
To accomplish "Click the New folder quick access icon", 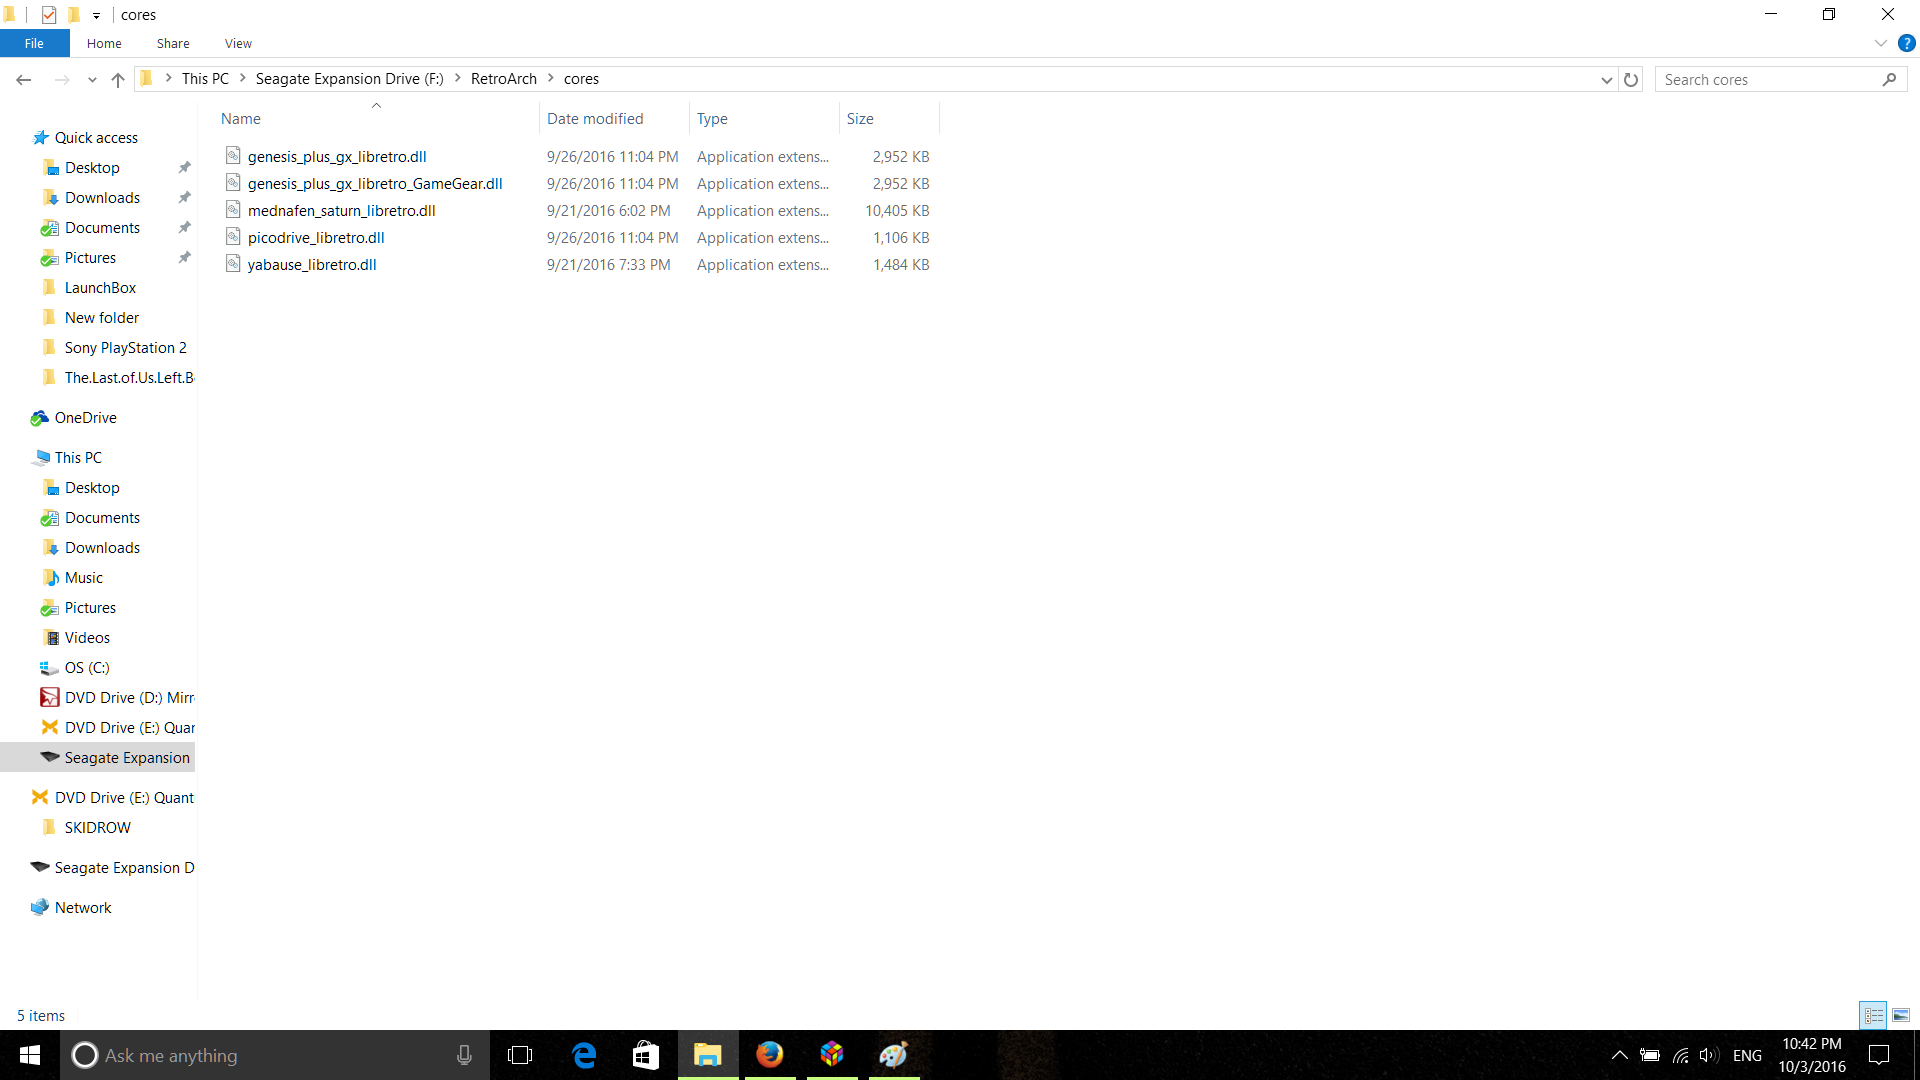I will pyautogui.click(x=73, y=15).
